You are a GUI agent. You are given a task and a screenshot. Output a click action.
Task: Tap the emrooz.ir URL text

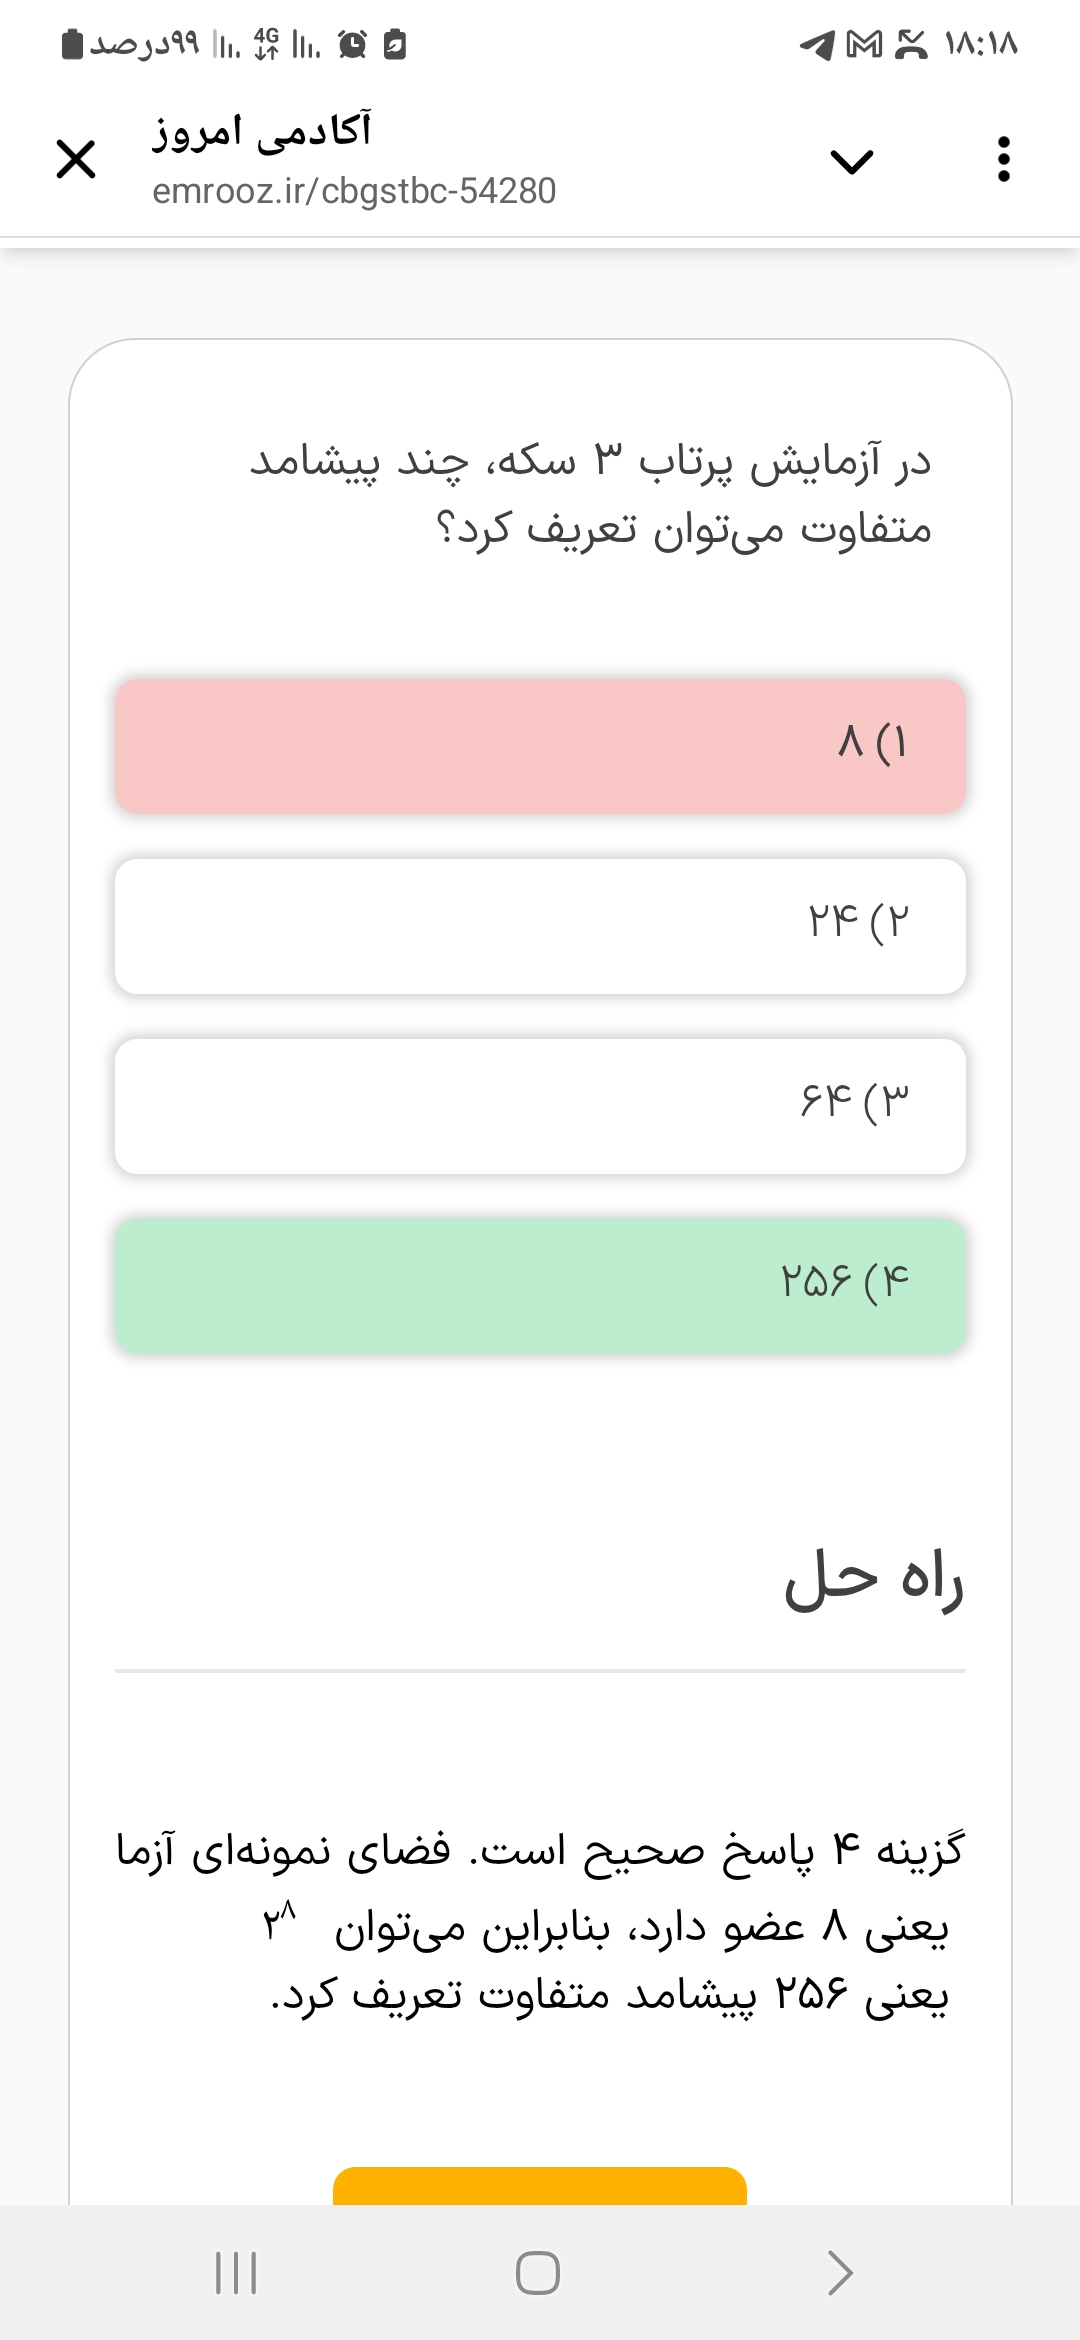click(354, 191)
